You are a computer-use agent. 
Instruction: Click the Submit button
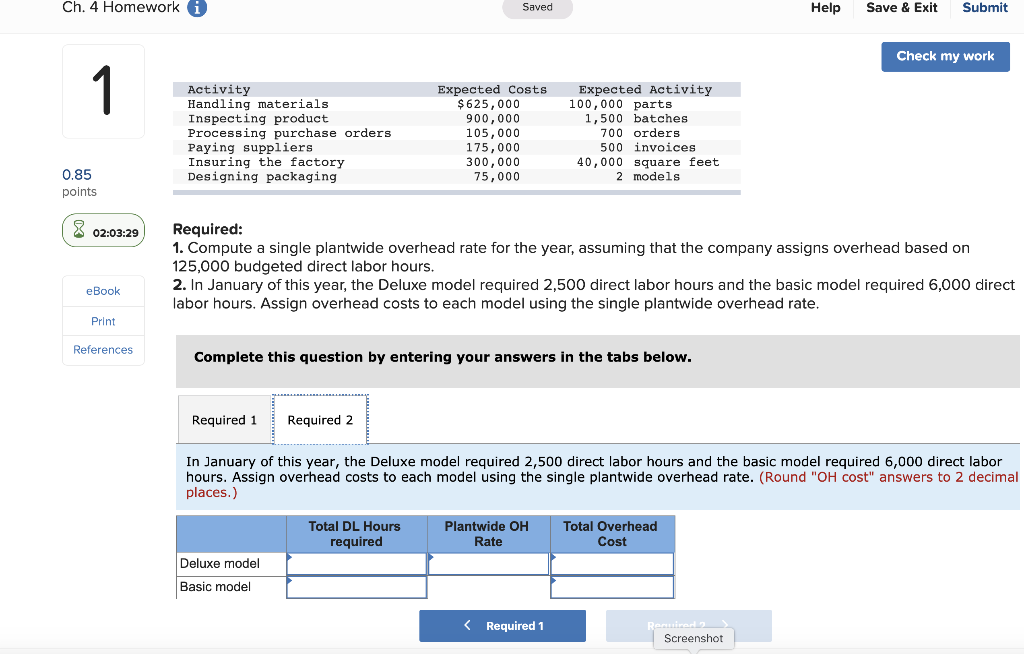(984, 7)
